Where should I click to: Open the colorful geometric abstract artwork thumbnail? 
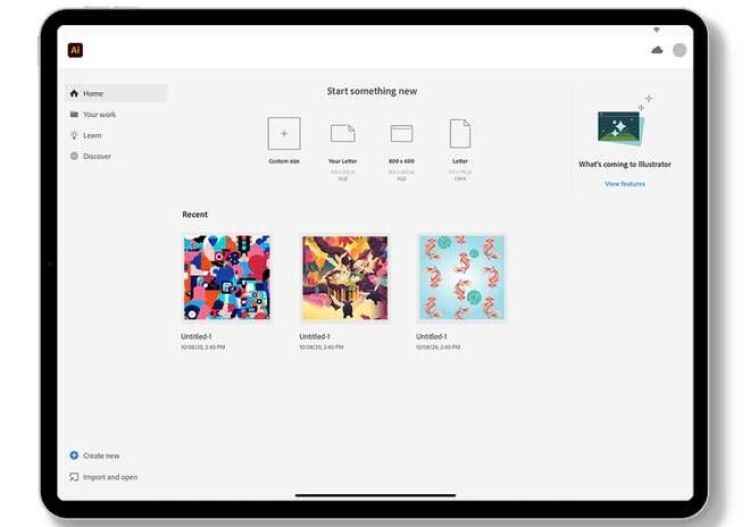pyautogui.click(x=227, y=278)
